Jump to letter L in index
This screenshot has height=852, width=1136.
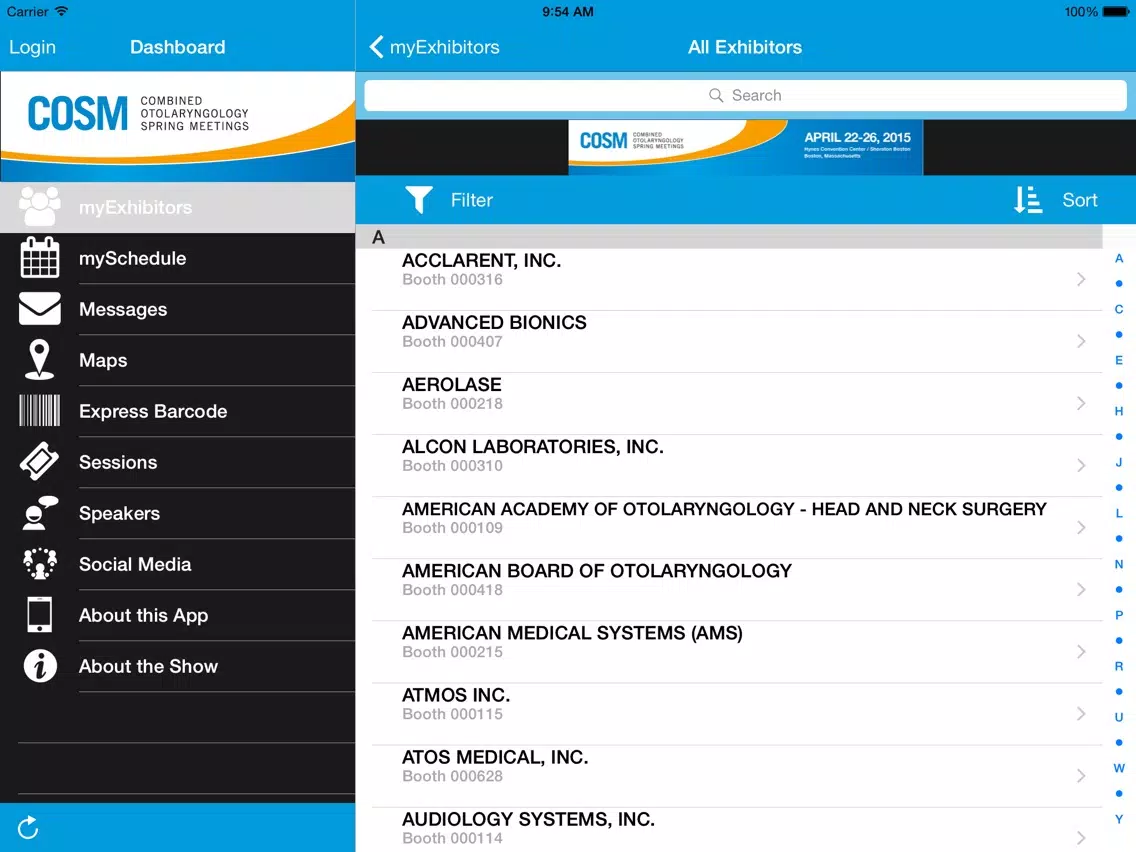1119,513
